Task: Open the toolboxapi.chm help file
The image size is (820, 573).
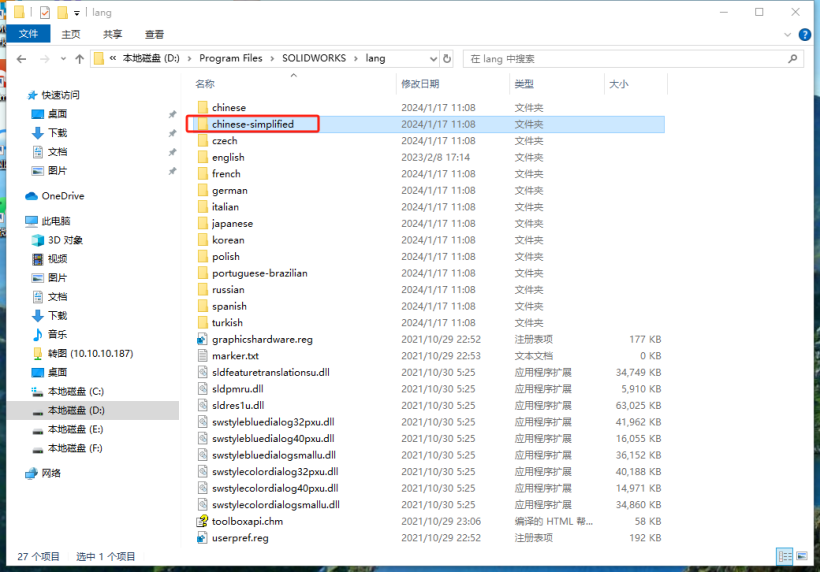Action: 247,521
